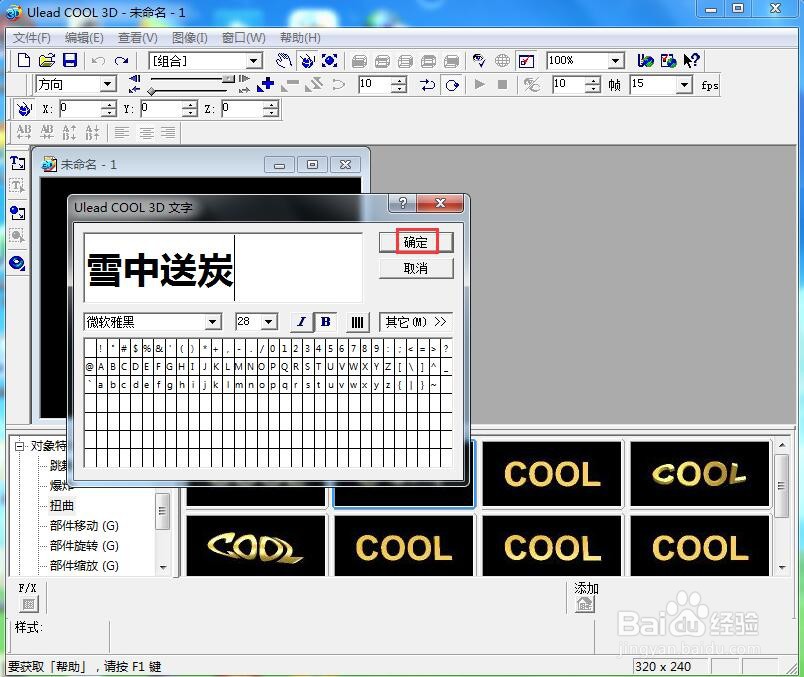
Task: Click the Insert geometric object tool
Action: click(17, 263)
